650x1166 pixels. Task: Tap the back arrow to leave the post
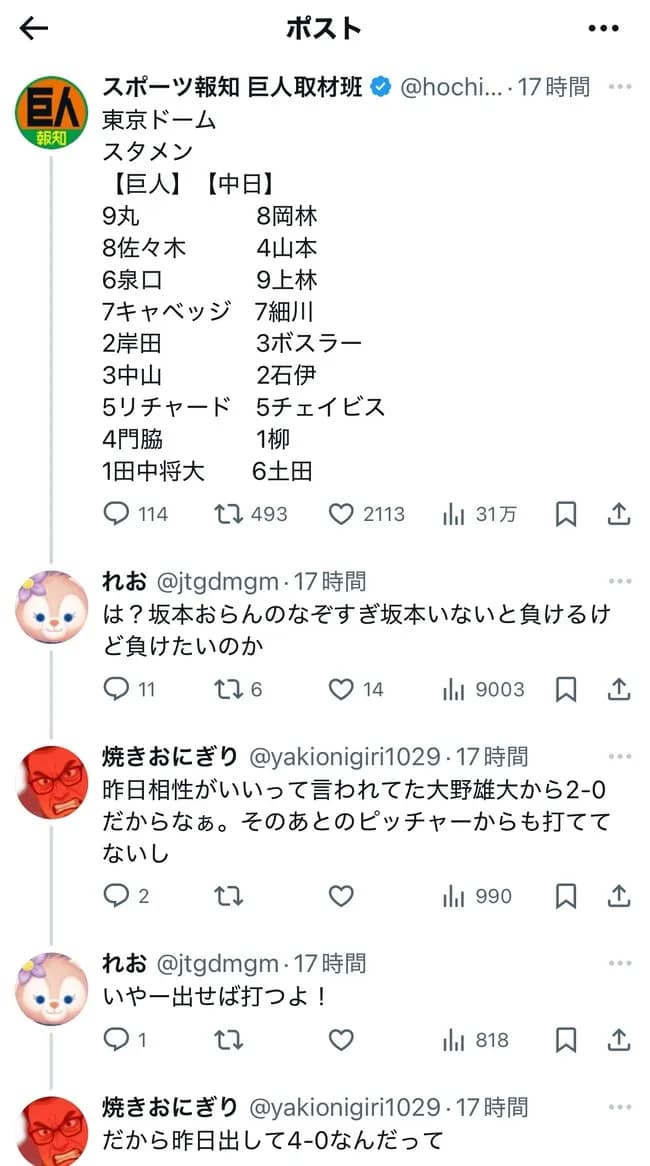pos(33,28)
